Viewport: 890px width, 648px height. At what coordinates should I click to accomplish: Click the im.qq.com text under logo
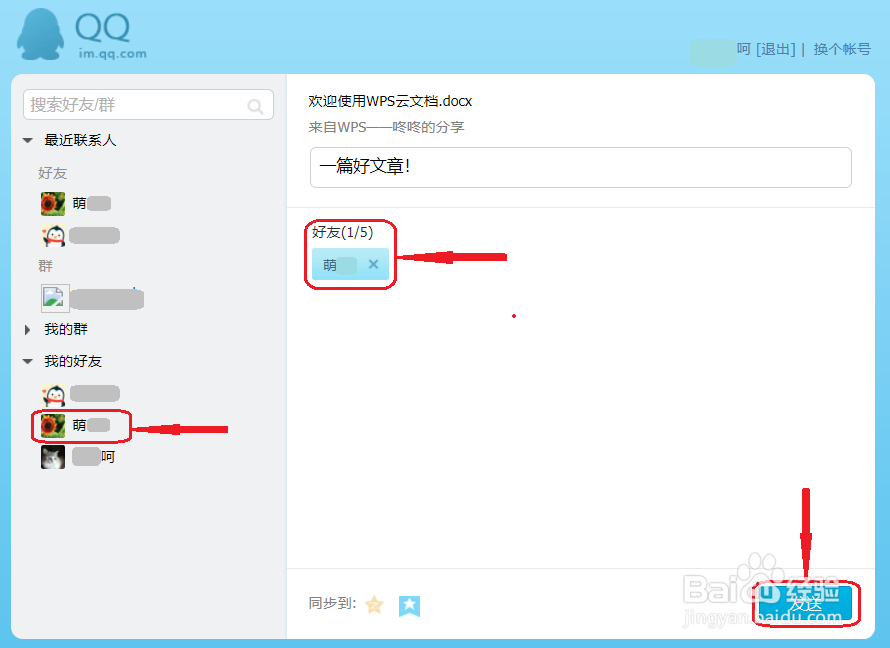coord(112,54)
